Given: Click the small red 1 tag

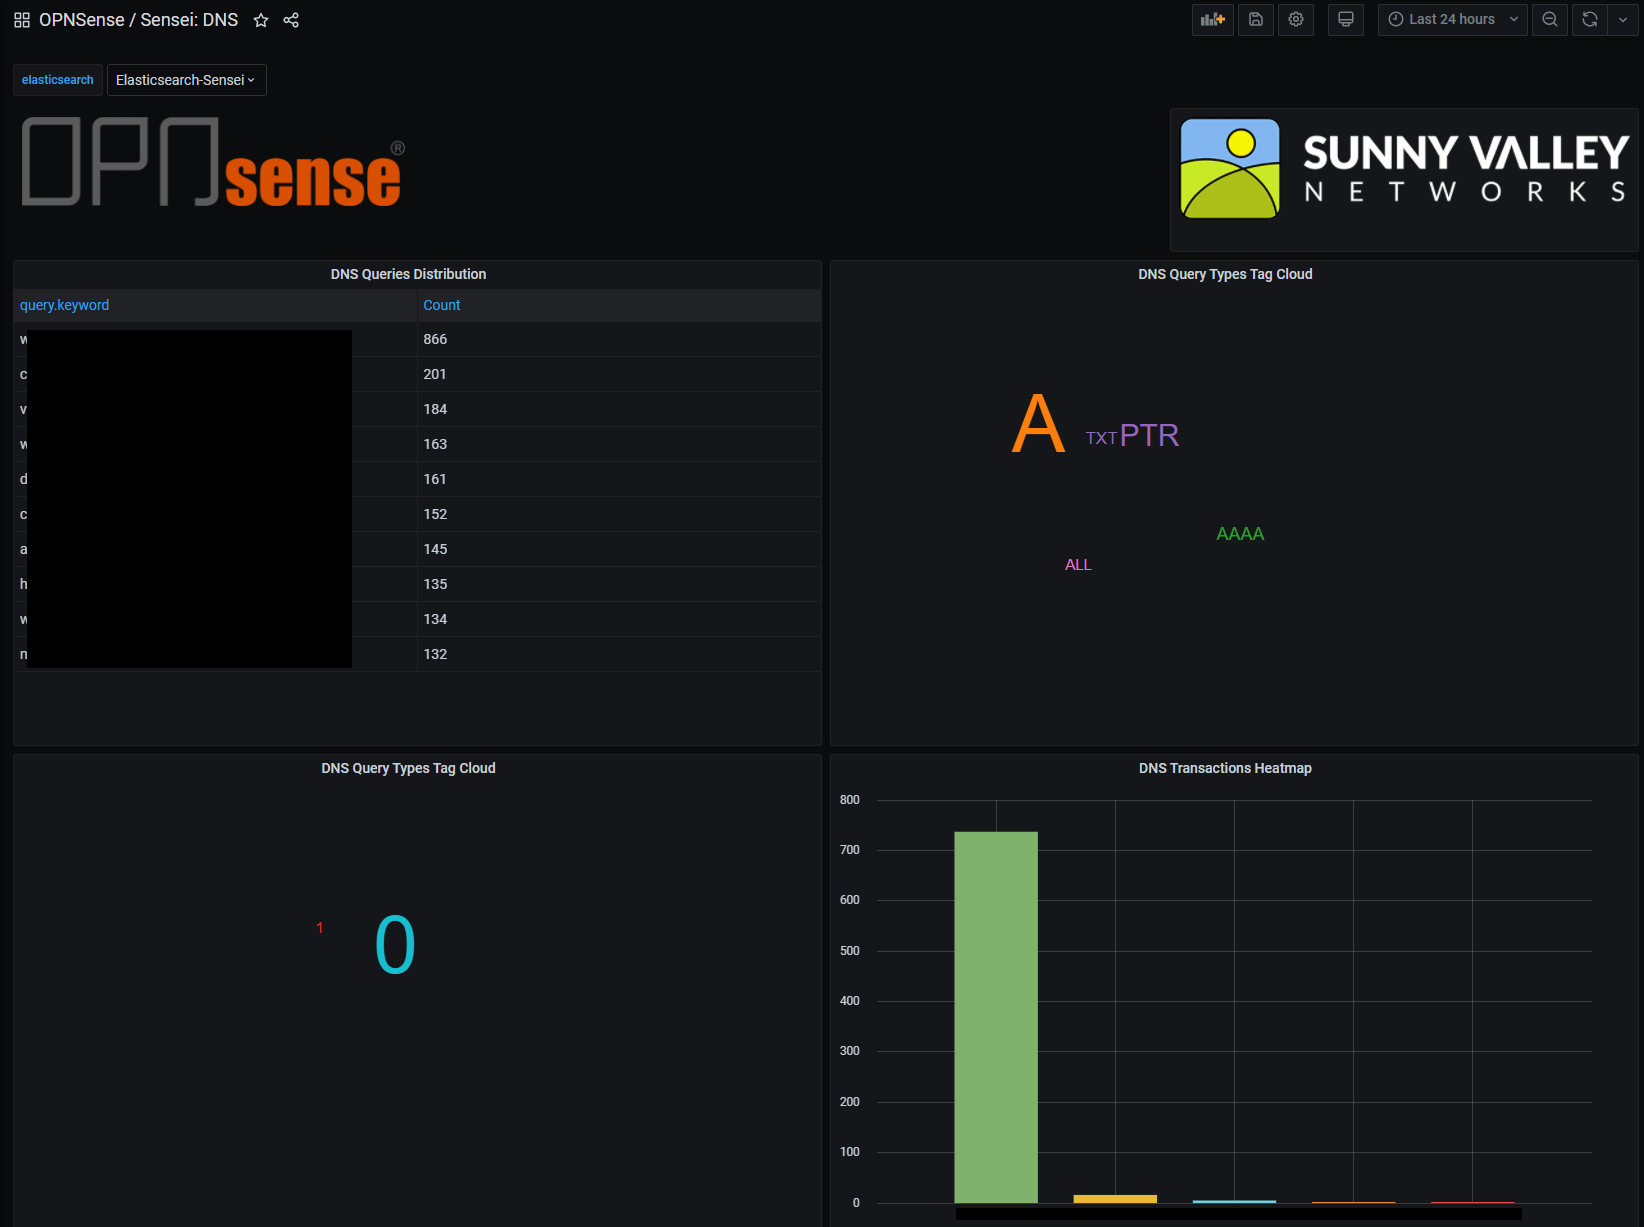Looking at the screenshot, I should [320, 928].
